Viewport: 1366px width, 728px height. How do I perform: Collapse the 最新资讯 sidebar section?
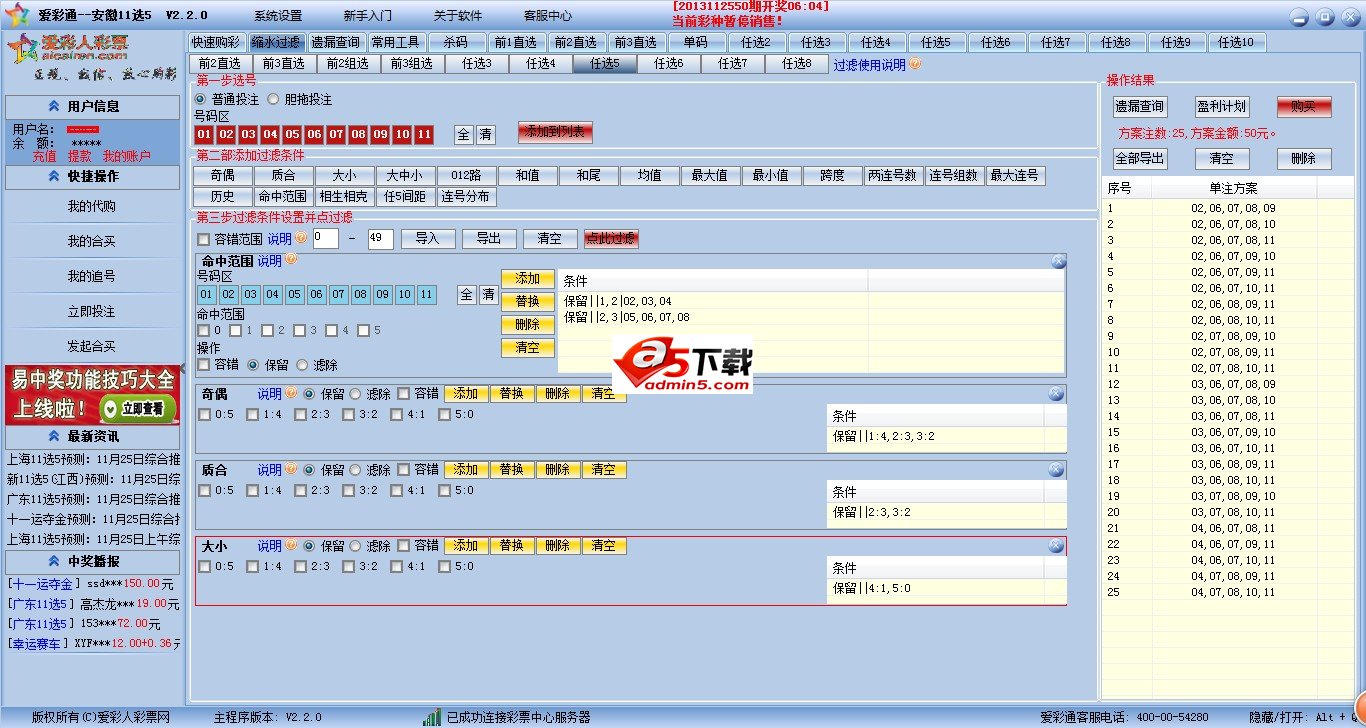53,436
